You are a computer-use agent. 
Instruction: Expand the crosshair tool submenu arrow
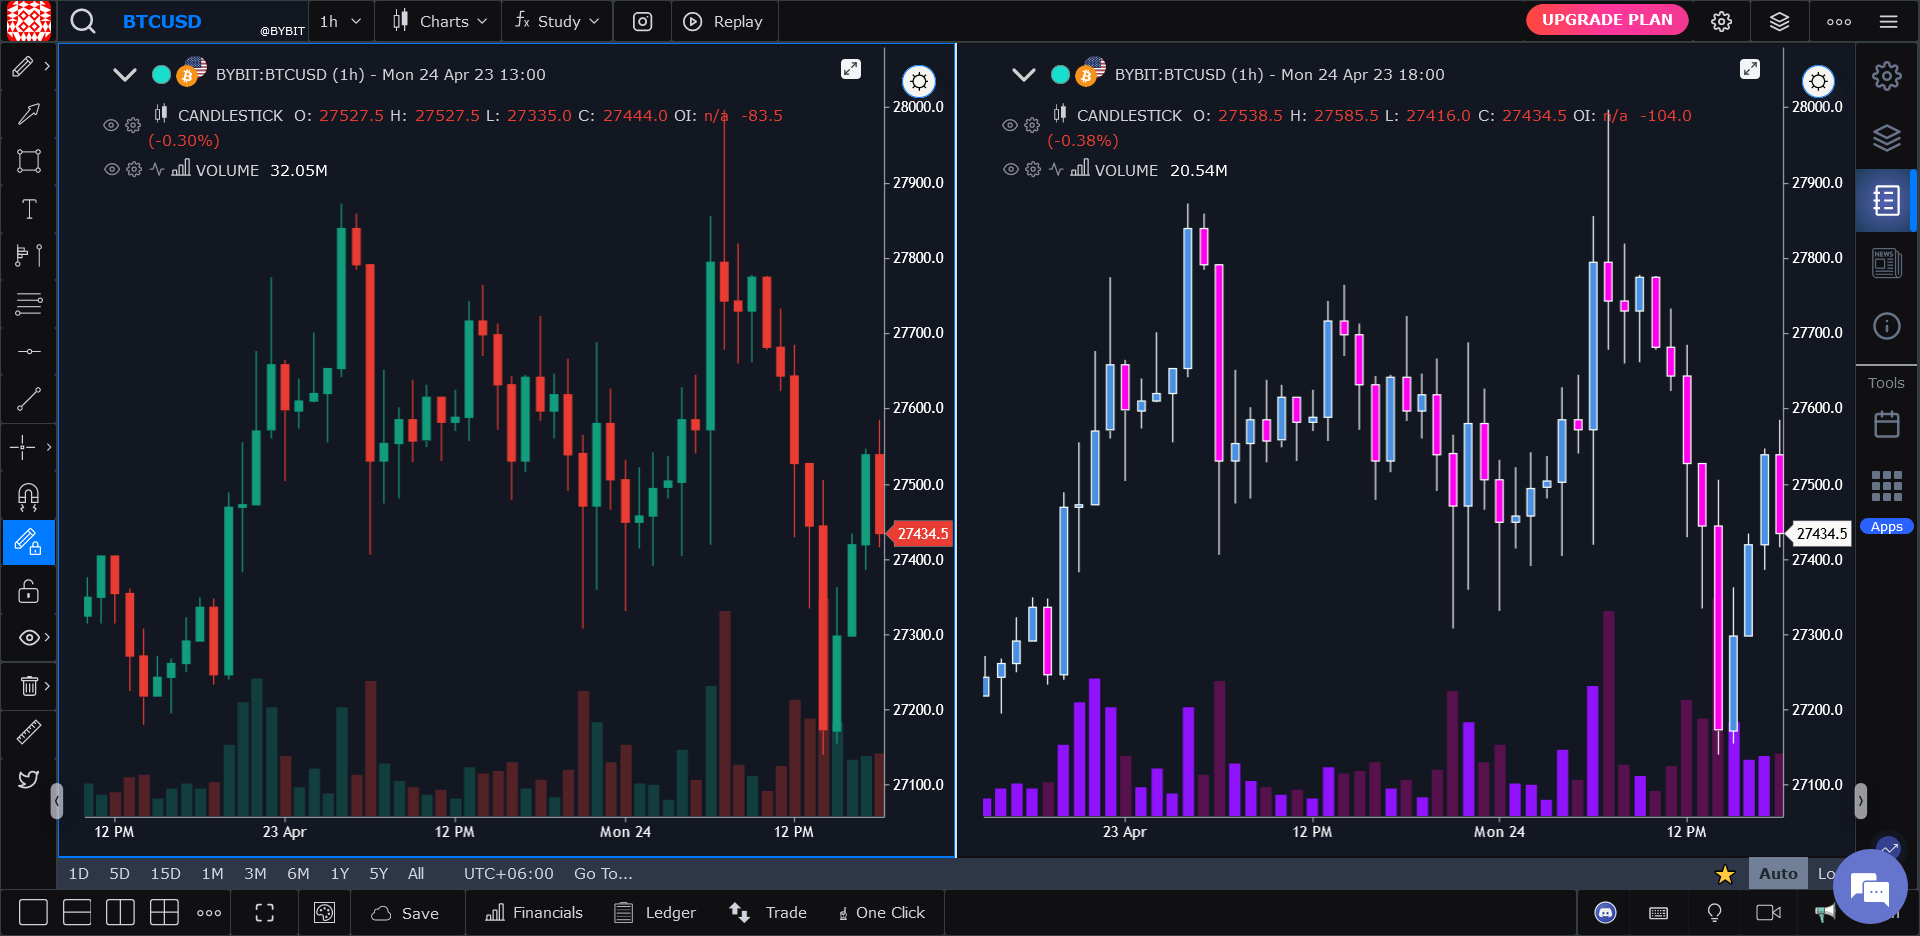48,447
